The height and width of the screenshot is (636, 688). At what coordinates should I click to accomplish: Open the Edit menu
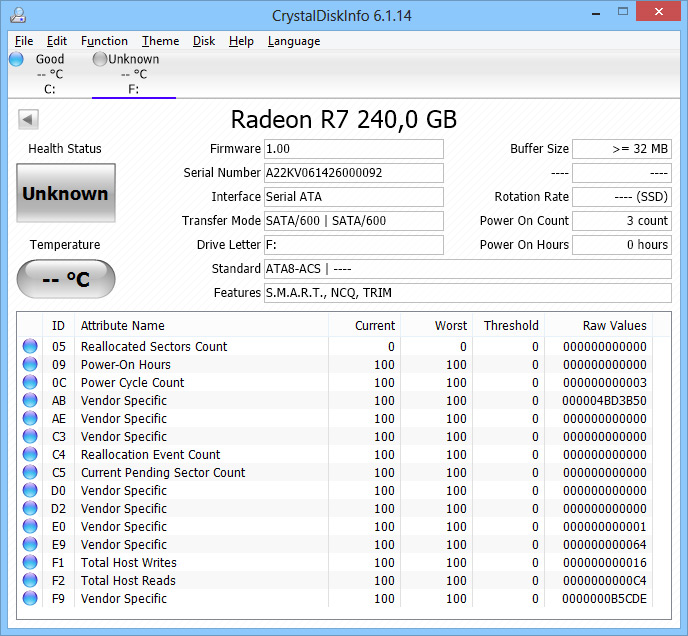pyautogui.click(x=57, y=41)
